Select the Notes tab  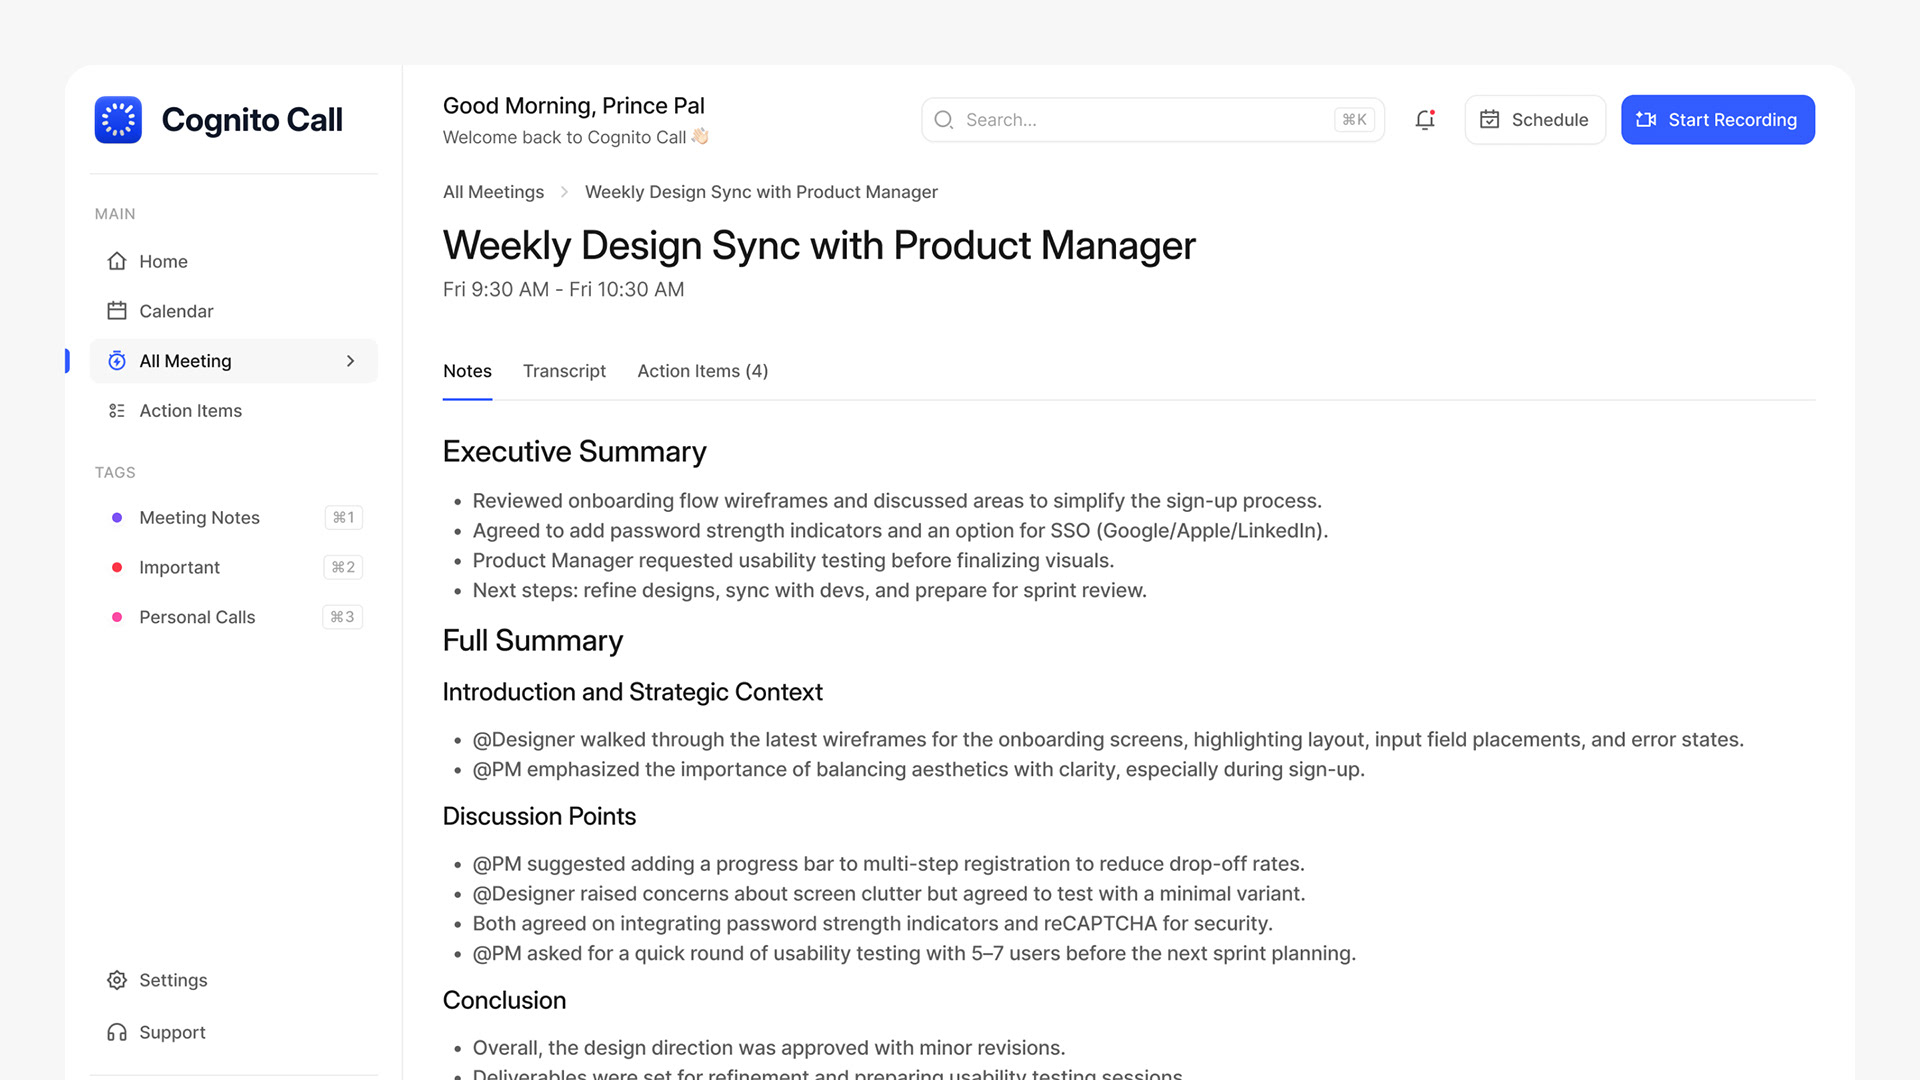point(467,371)
